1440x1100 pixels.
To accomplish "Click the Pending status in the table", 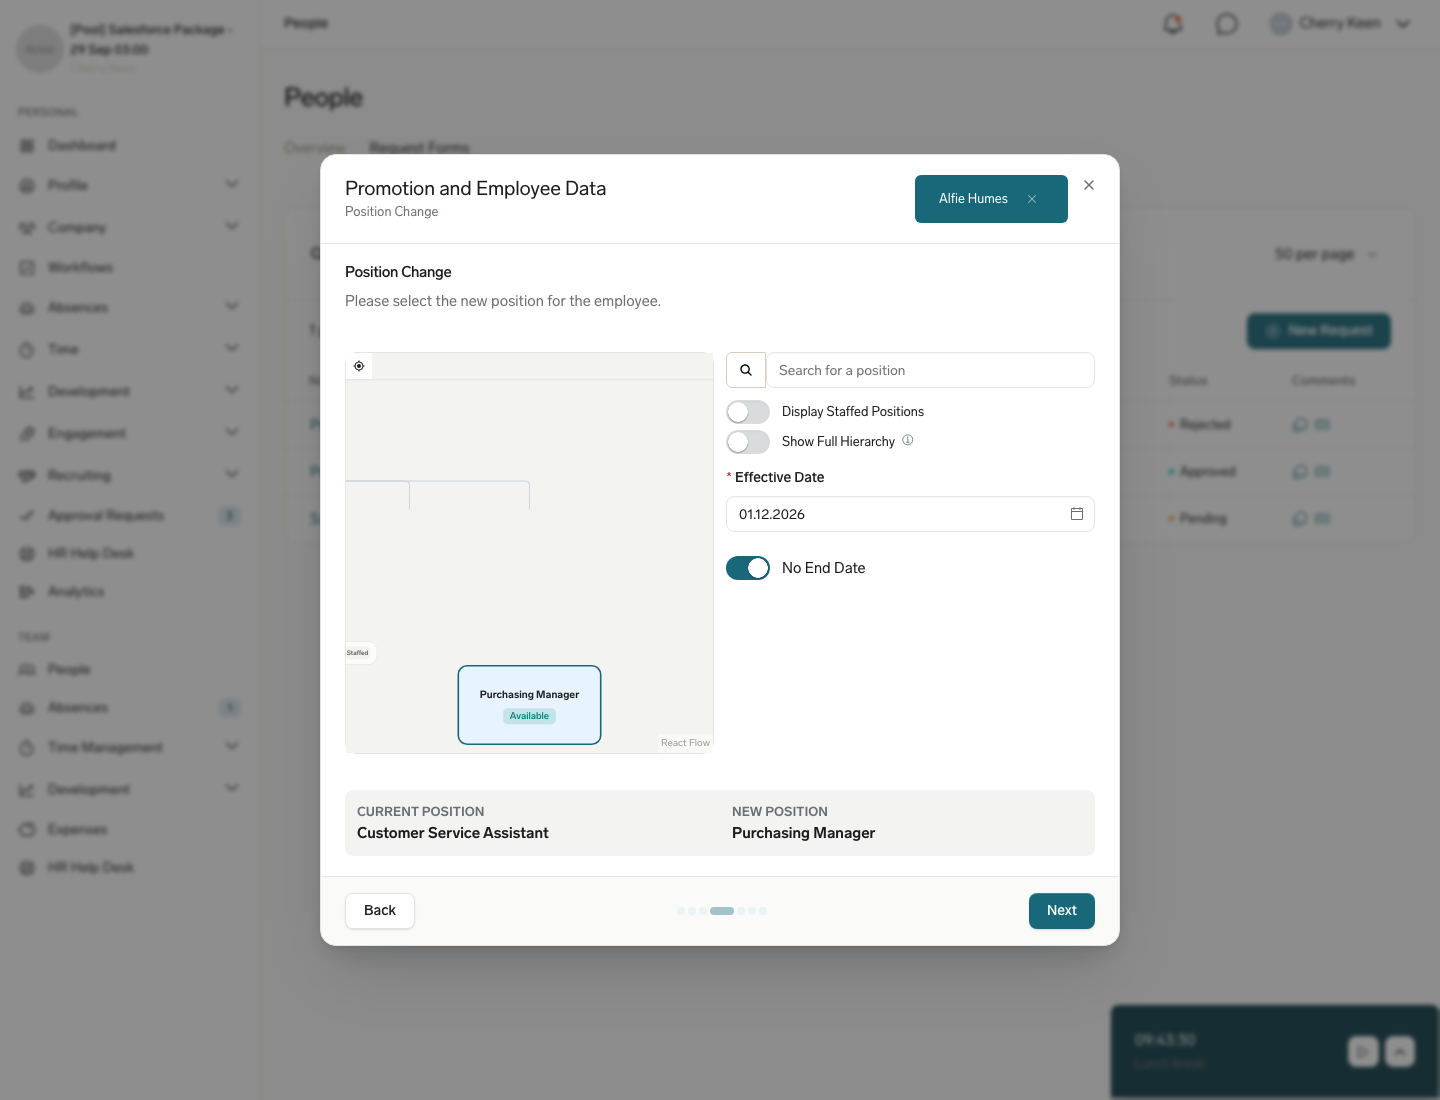I will coord(1198,519).
